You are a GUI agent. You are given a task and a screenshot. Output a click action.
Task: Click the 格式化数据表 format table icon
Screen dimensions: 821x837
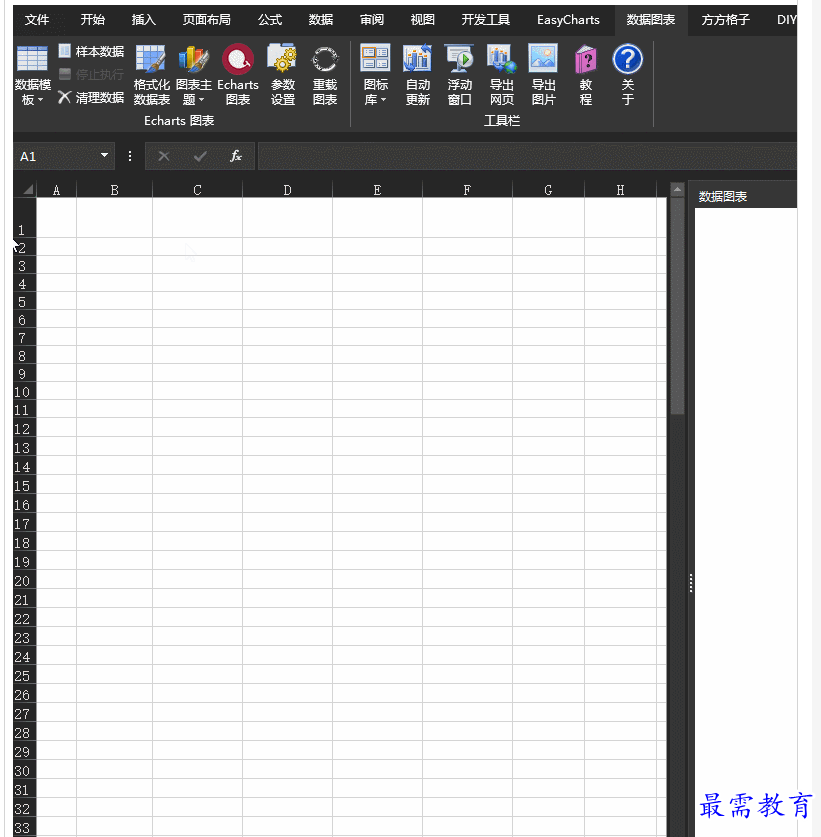tap(152, 75)
